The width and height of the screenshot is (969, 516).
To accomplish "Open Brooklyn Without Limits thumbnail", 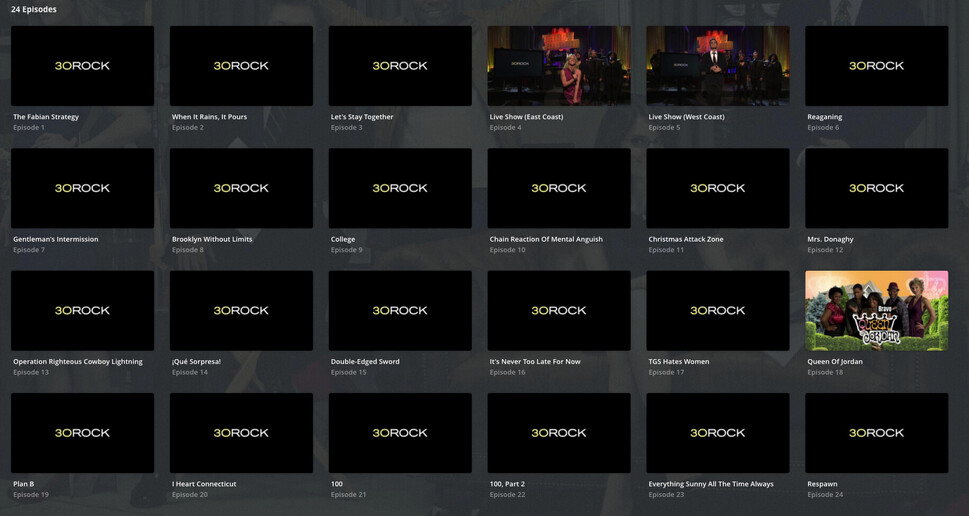I will click(x=241, y=188).
